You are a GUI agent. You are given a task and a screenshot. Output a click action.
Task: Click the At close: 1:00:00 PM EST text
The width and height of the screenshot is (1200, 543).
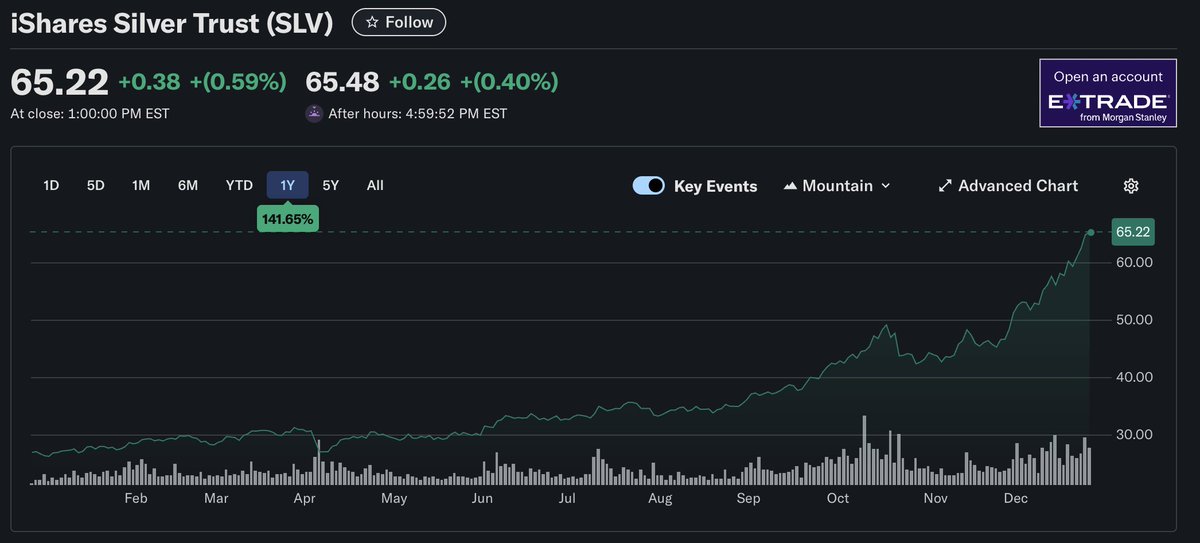pos(90,114)
